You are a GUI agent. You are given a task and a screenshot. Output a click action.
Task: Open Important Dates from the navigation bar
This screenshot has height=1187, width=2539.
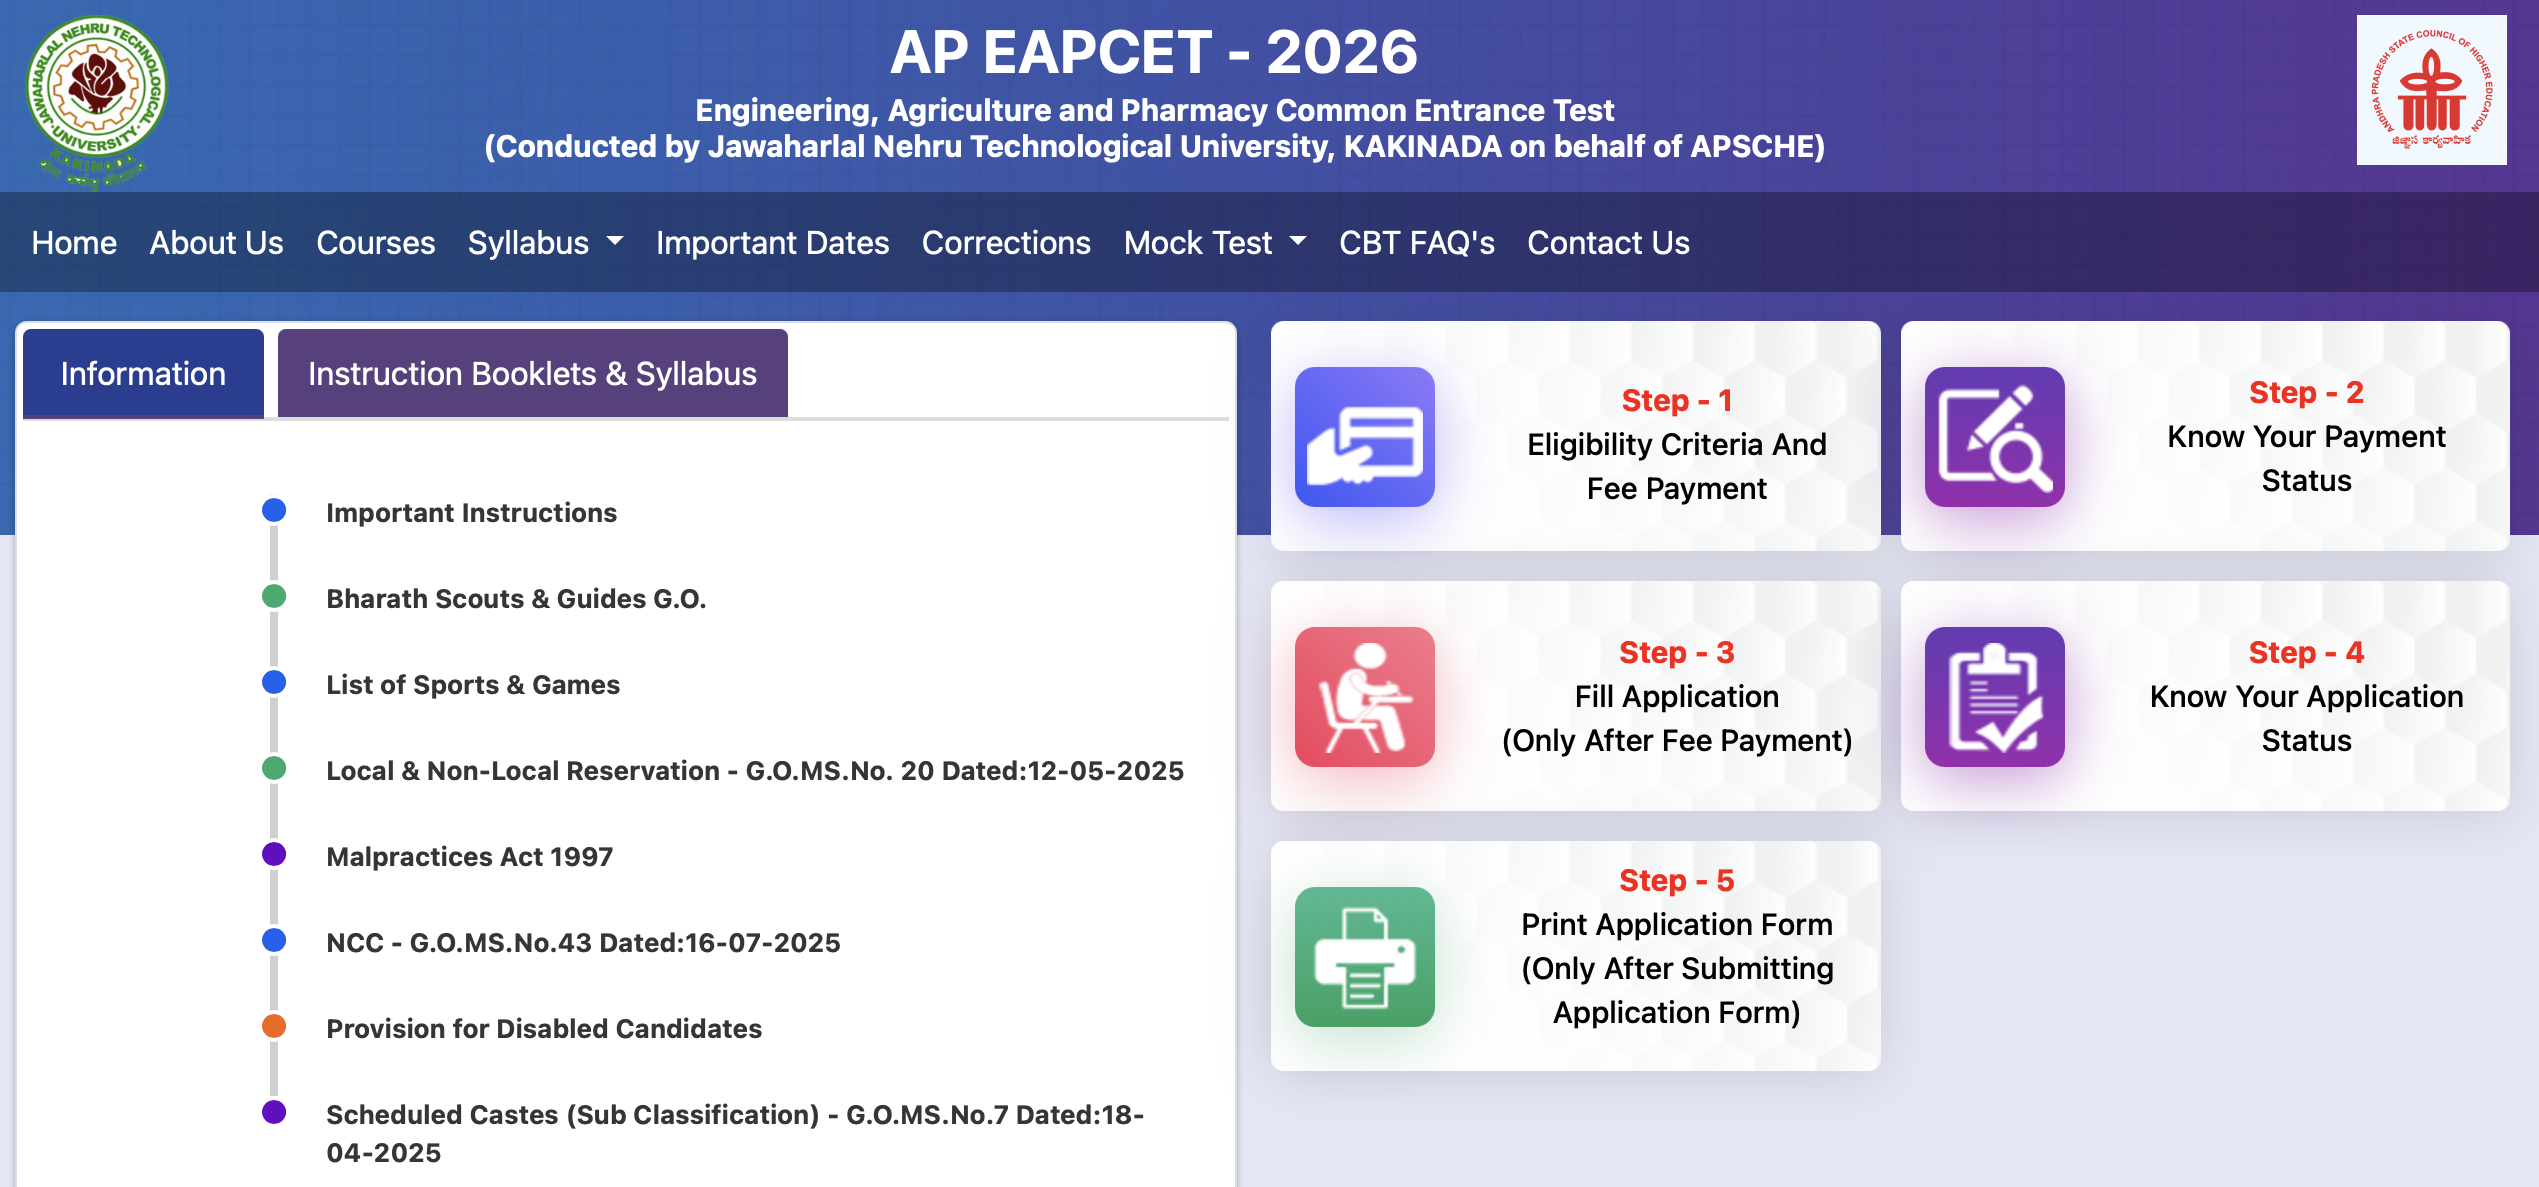(772, 242)
